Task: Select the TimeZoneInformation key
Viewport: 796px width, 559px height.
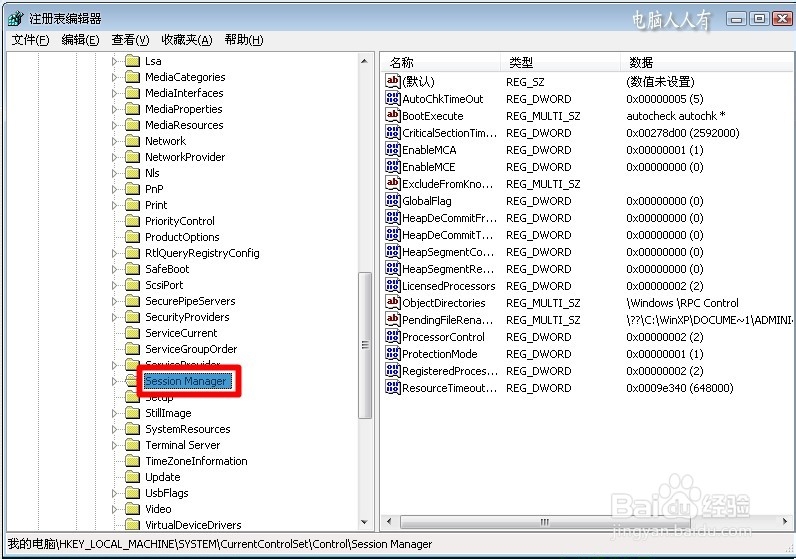Action: (x=196, y=461)
